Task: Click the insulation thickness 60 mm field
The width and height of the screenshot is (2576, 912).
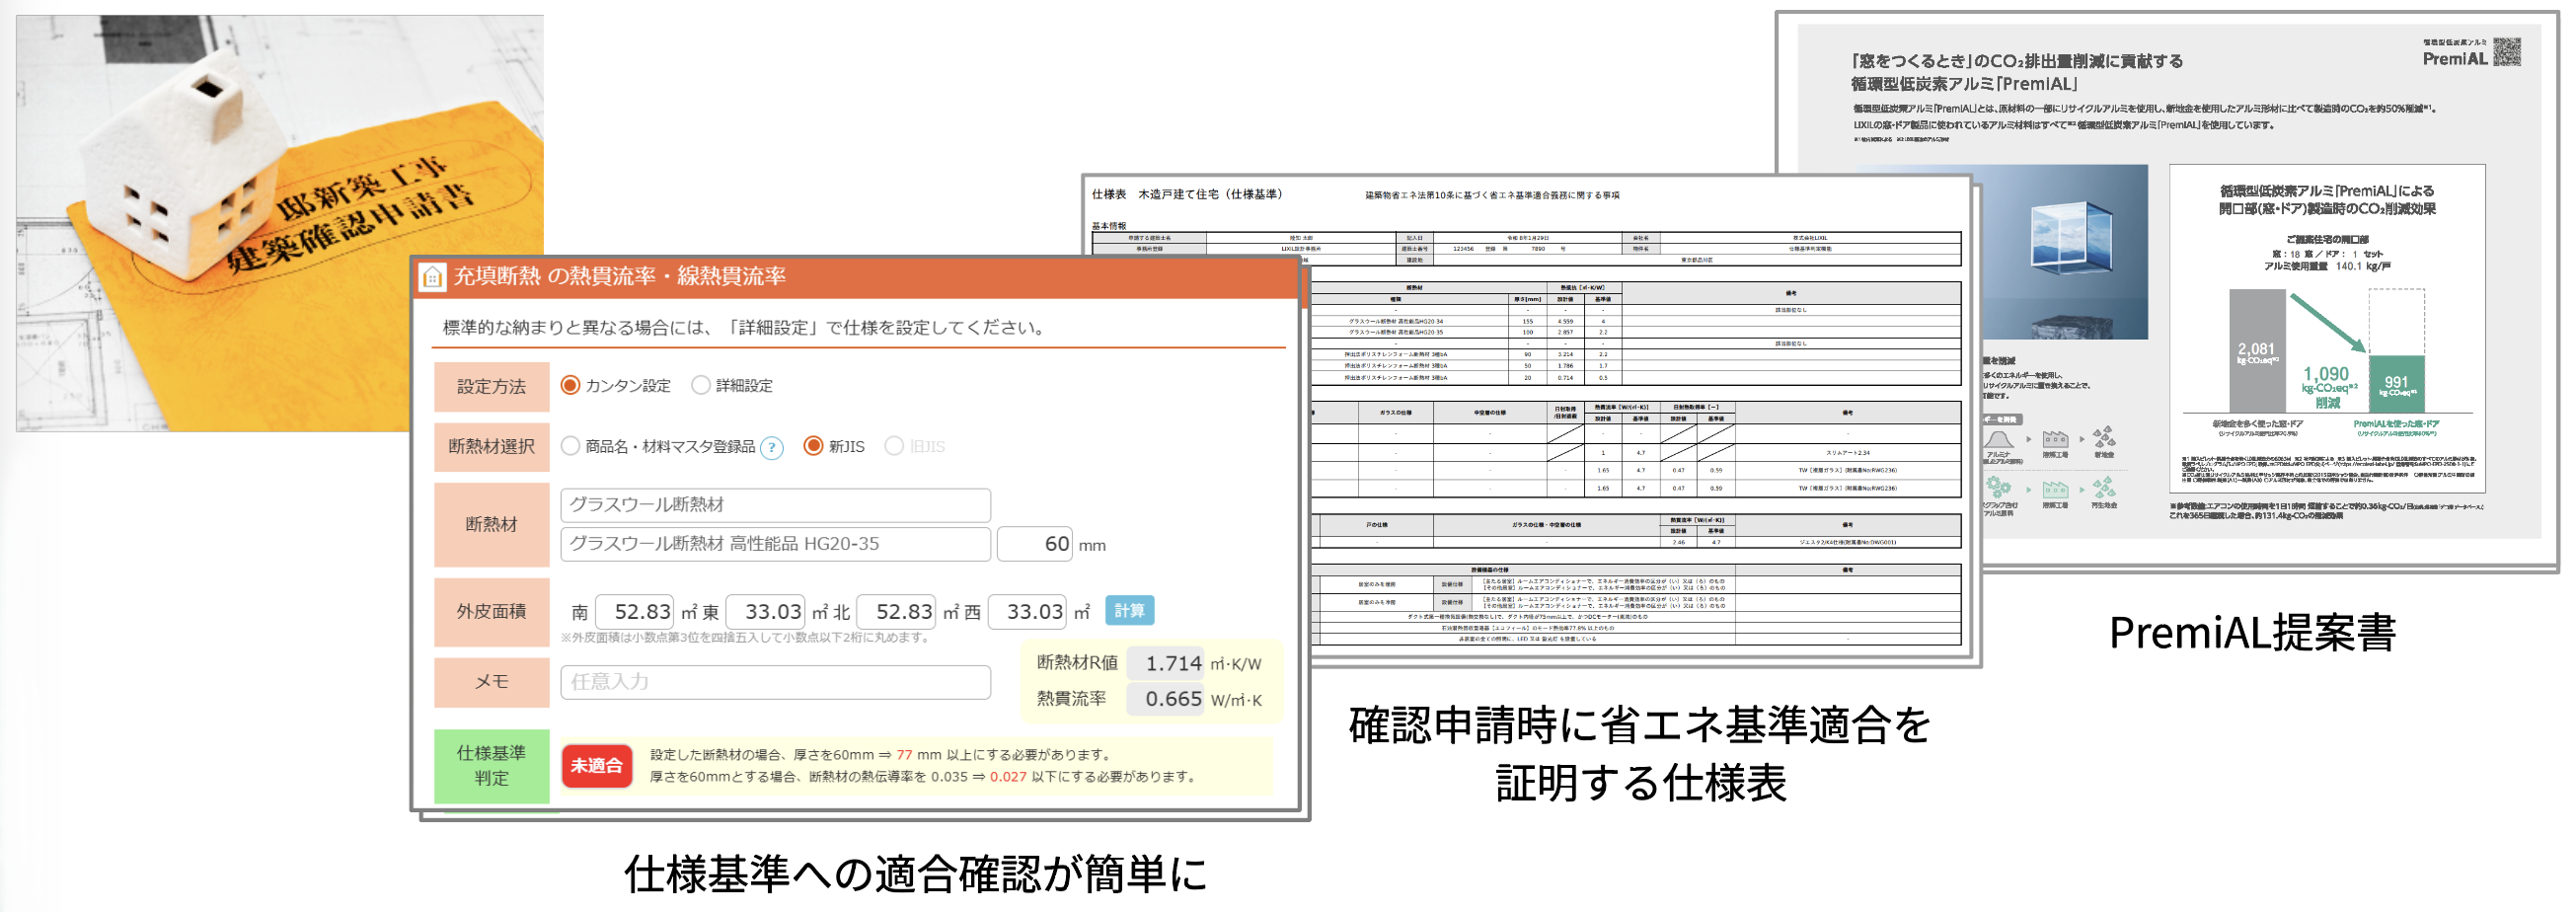Action: point(1034,544)
